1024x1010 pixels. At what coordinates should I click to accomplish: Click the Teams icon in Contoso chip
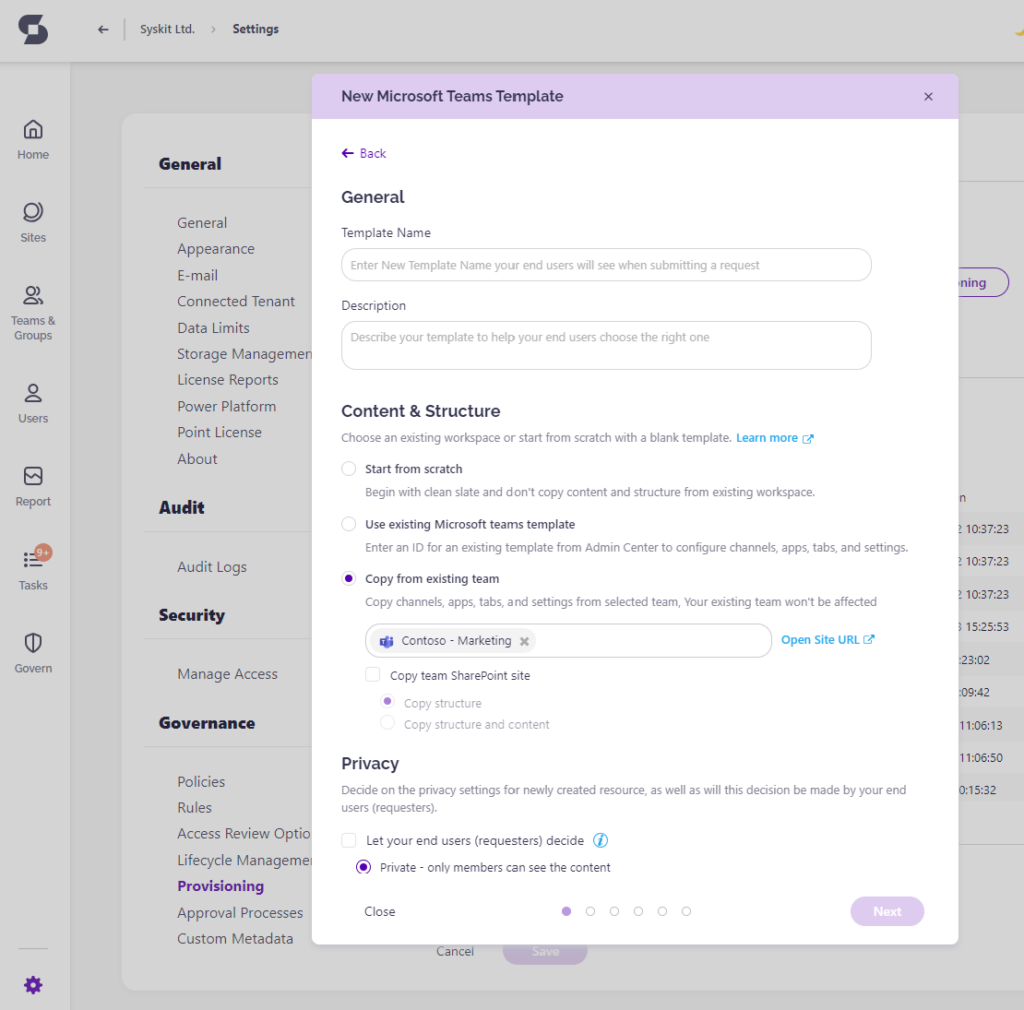pyautogui.click(x=387, y=641)
